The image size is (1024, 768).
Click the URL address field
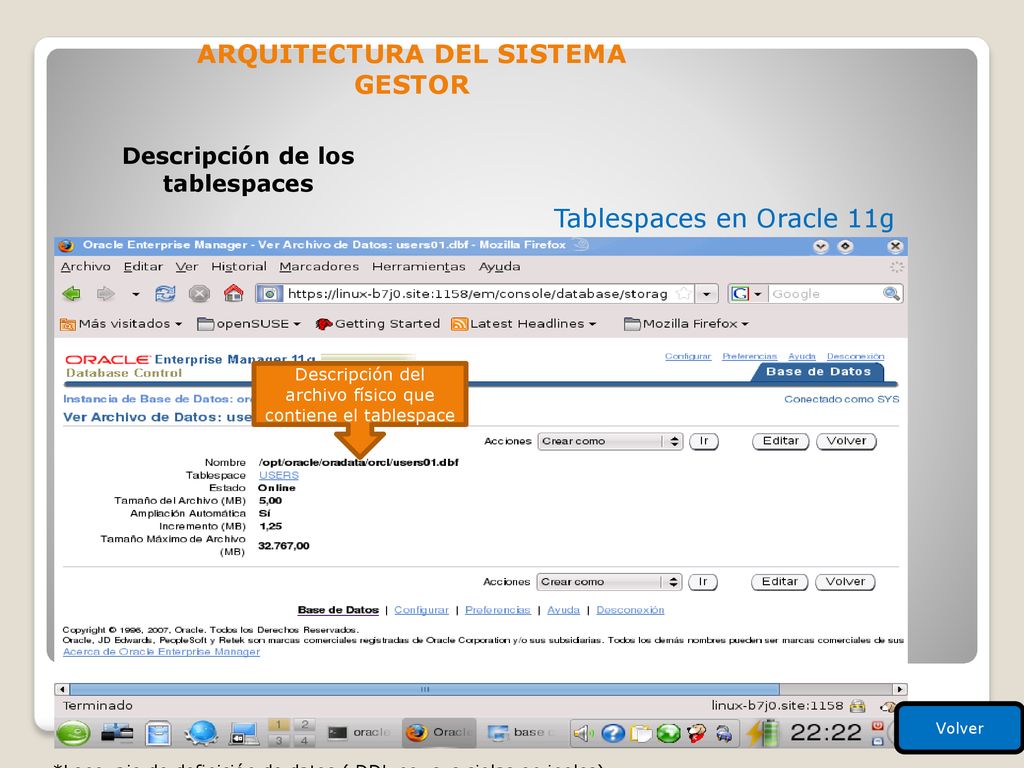coord(477,294)
